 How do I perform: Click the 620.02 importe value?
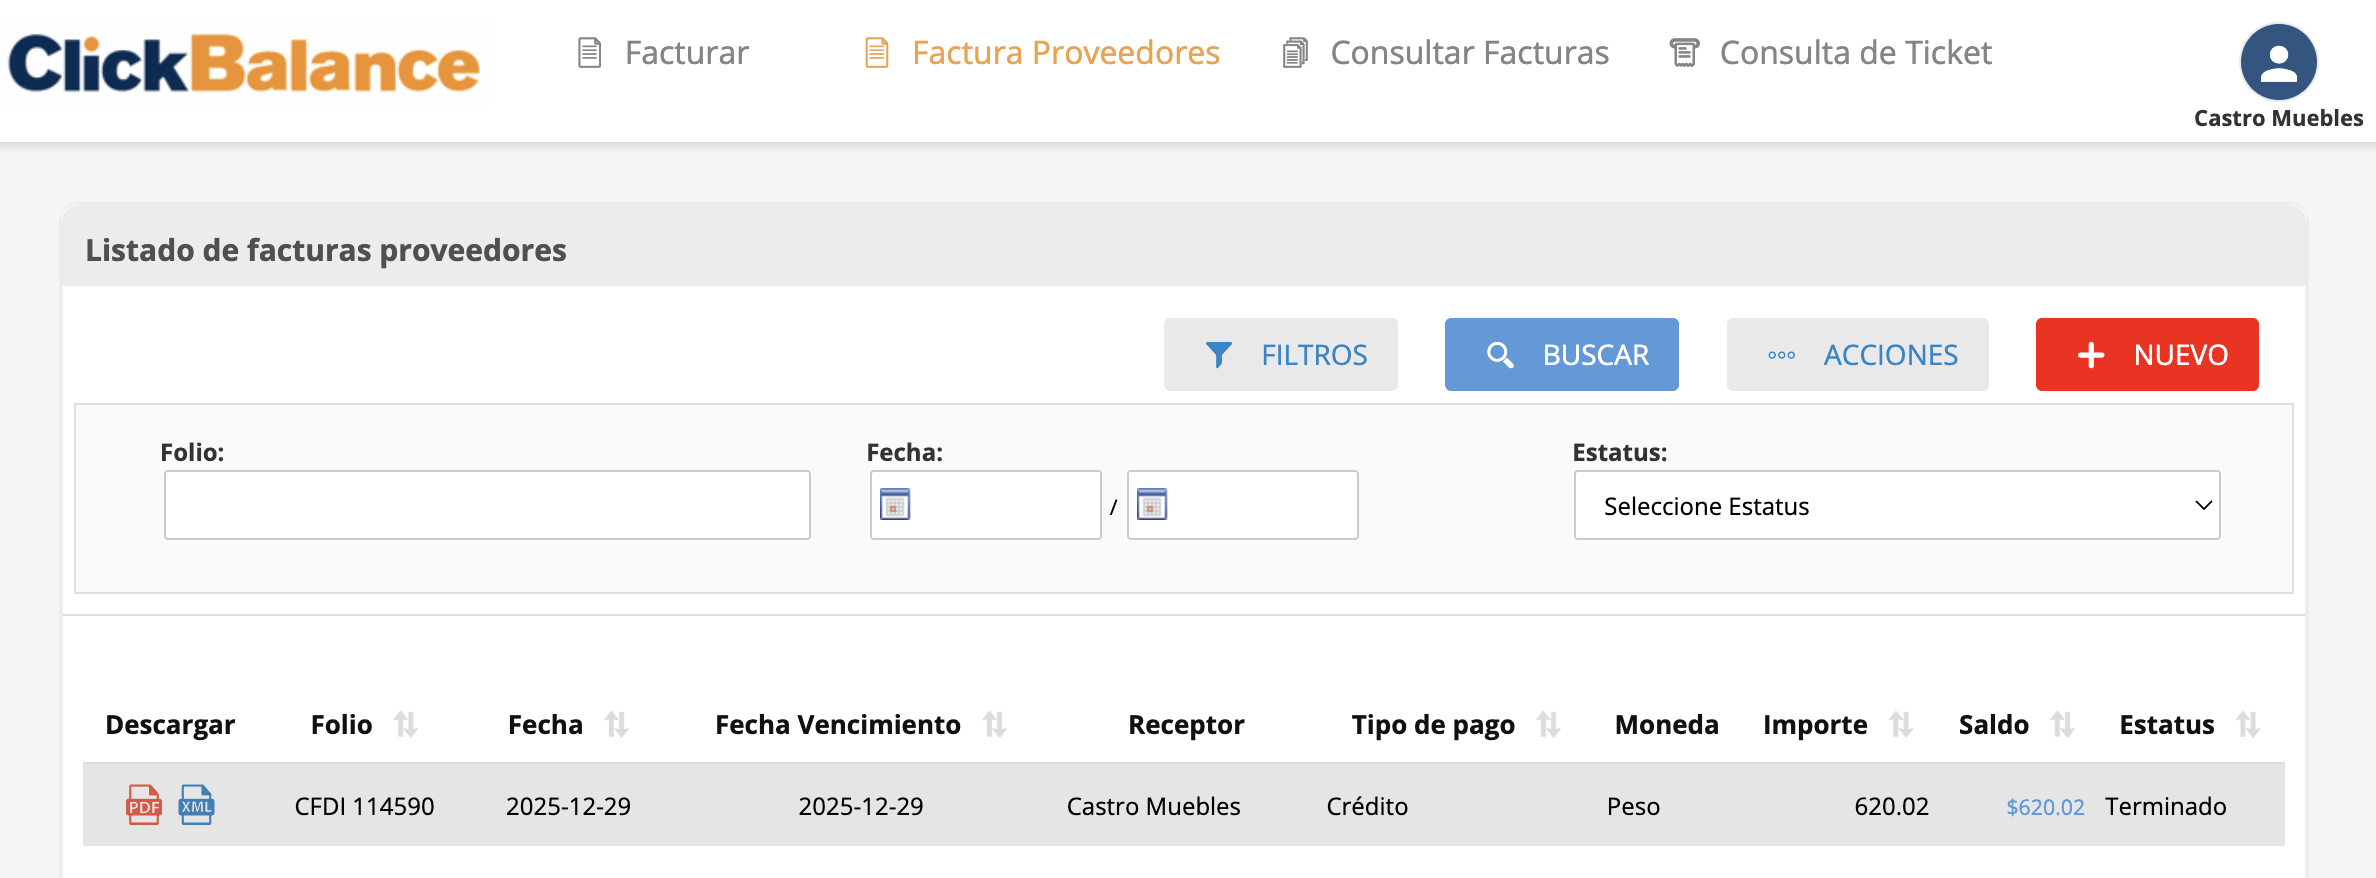1891,806
